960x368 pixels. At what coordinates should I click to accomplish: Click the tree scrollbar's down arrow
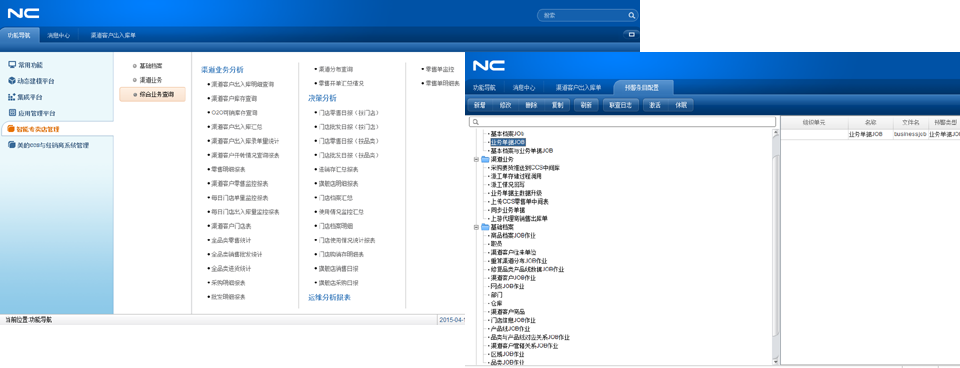tap(776, 361)
